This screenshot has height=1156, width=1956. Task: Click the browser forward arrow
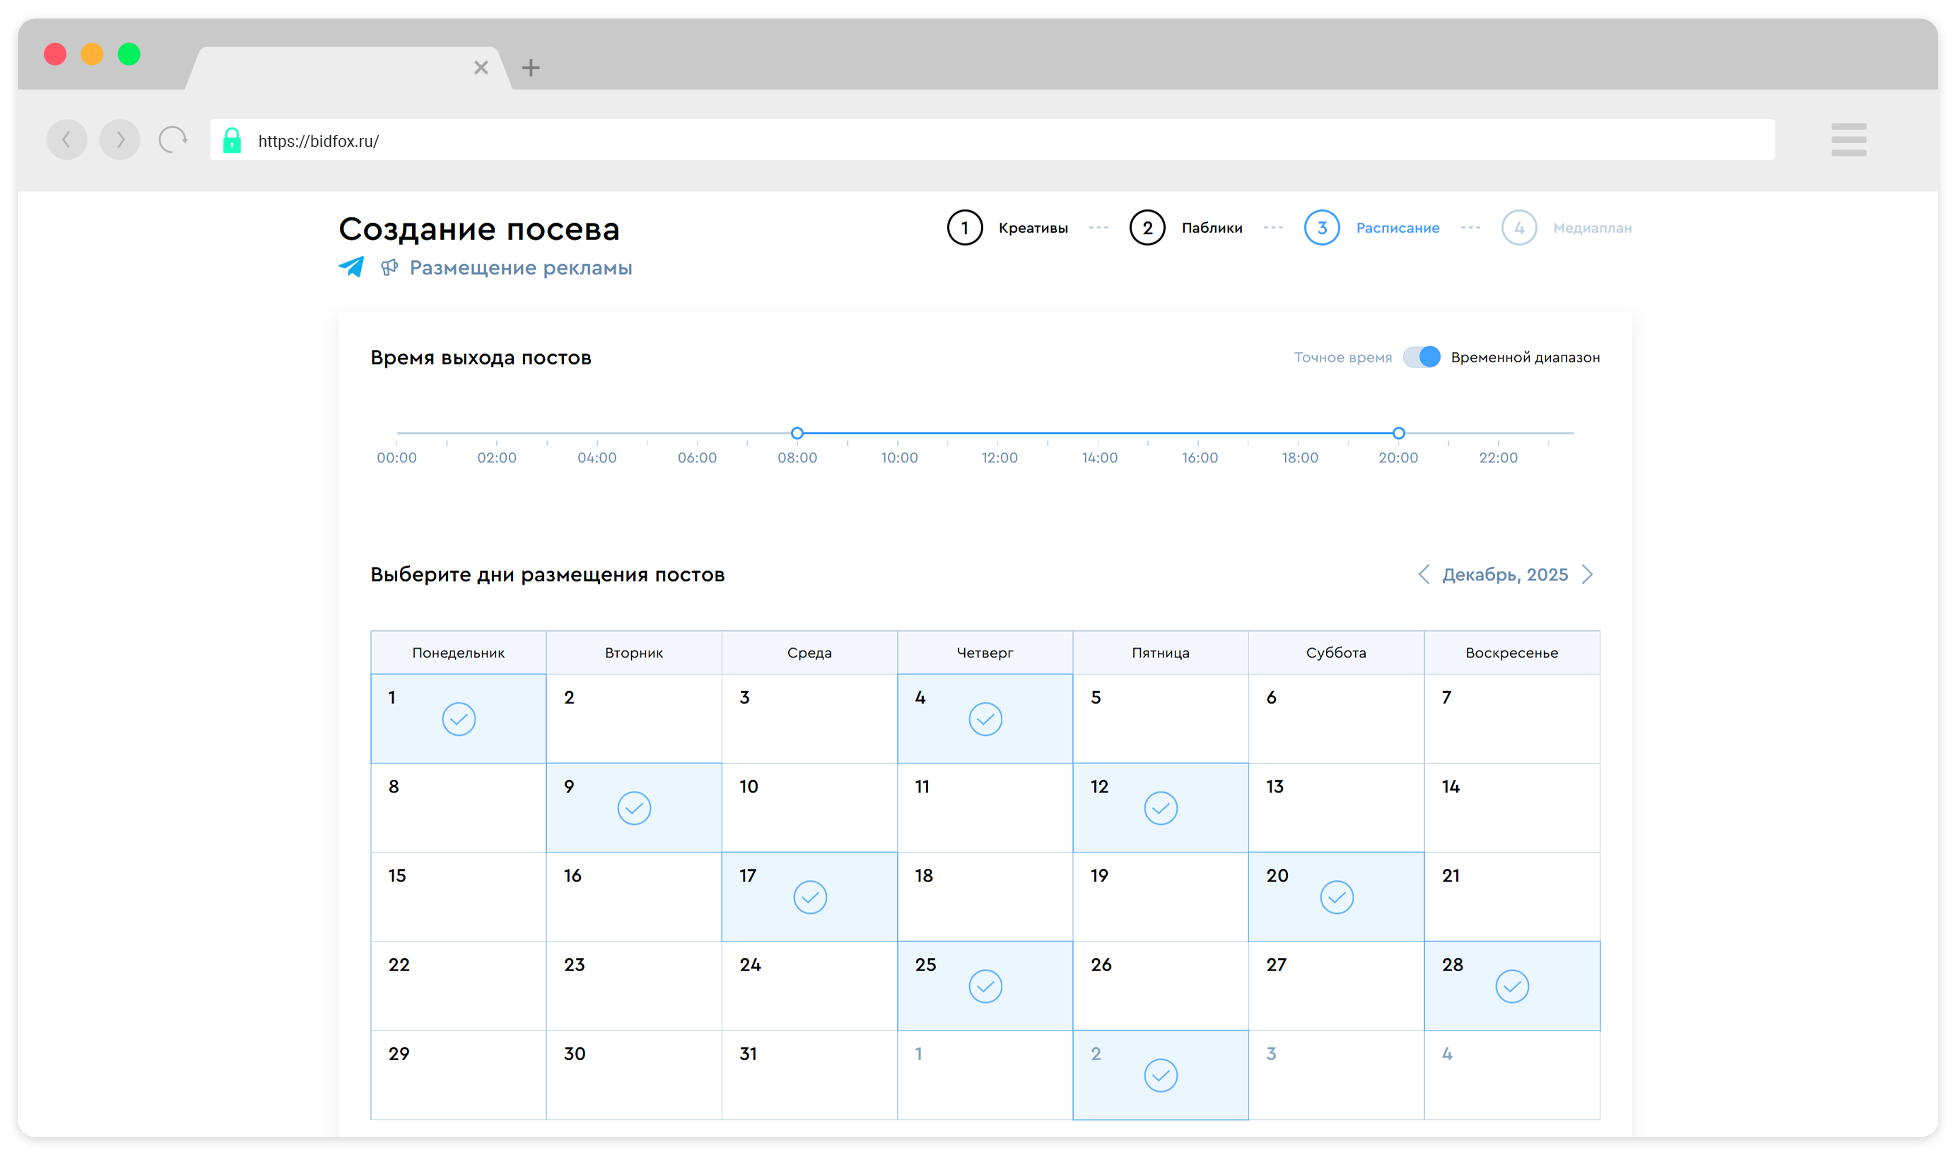120,140
